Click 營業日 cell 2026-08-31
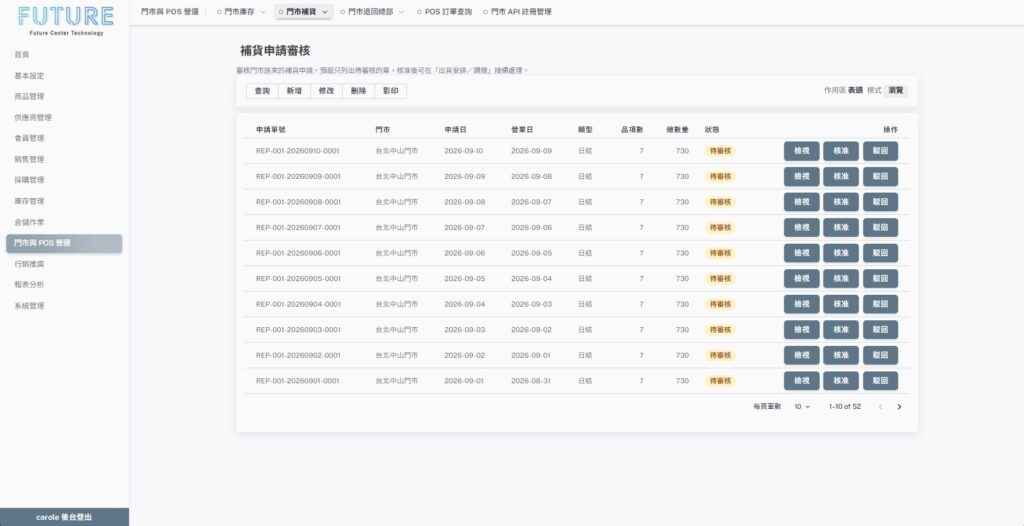 click(x=531, y=380)
